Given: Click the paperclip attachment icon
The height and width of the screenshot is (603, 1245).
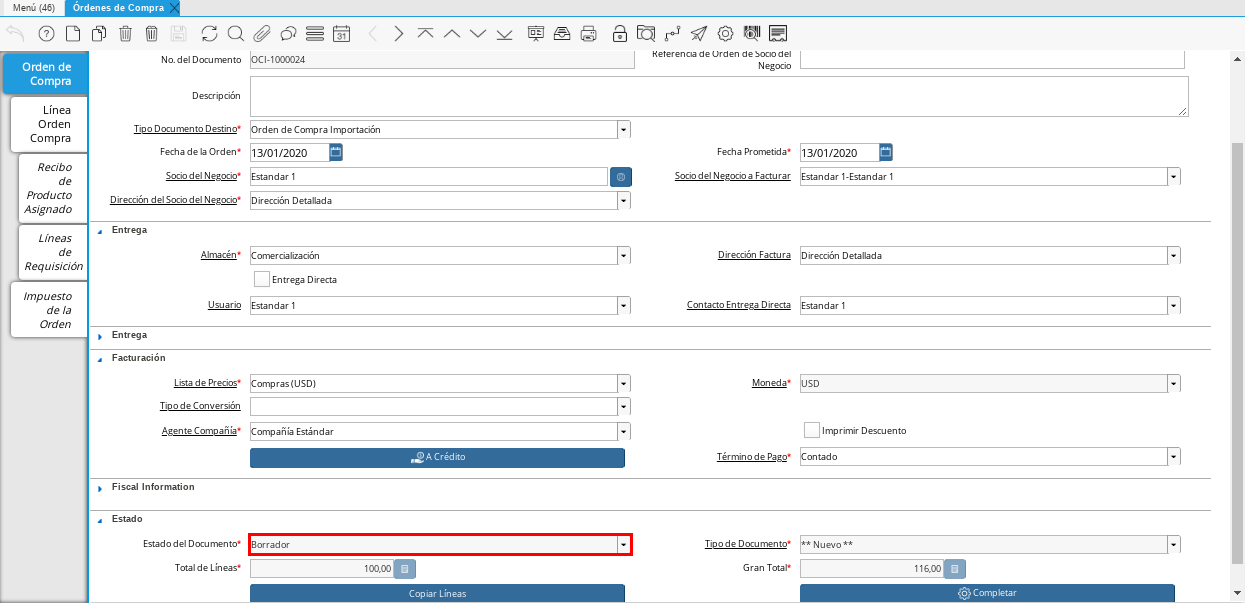Looking at the screenshot, I should tap(262, 33).
